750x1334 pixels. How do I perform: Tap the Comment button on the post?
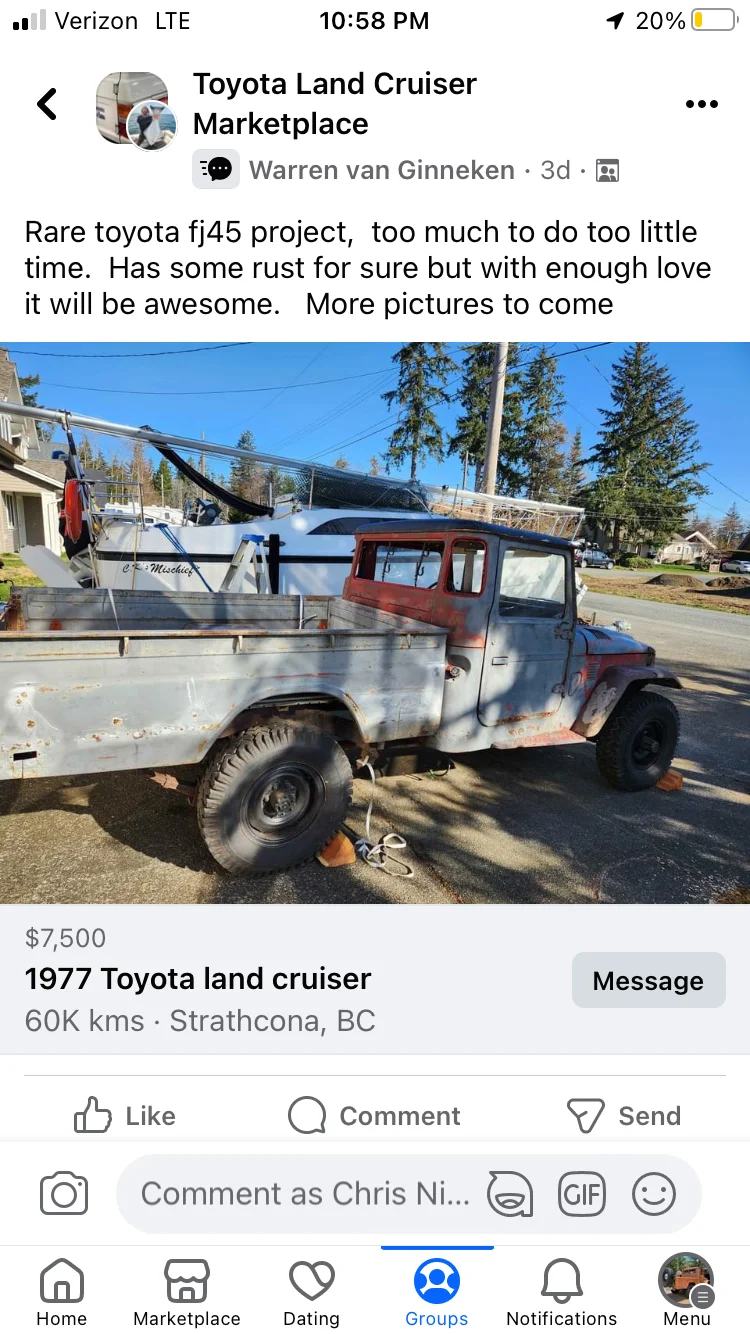click(374, 1115)
